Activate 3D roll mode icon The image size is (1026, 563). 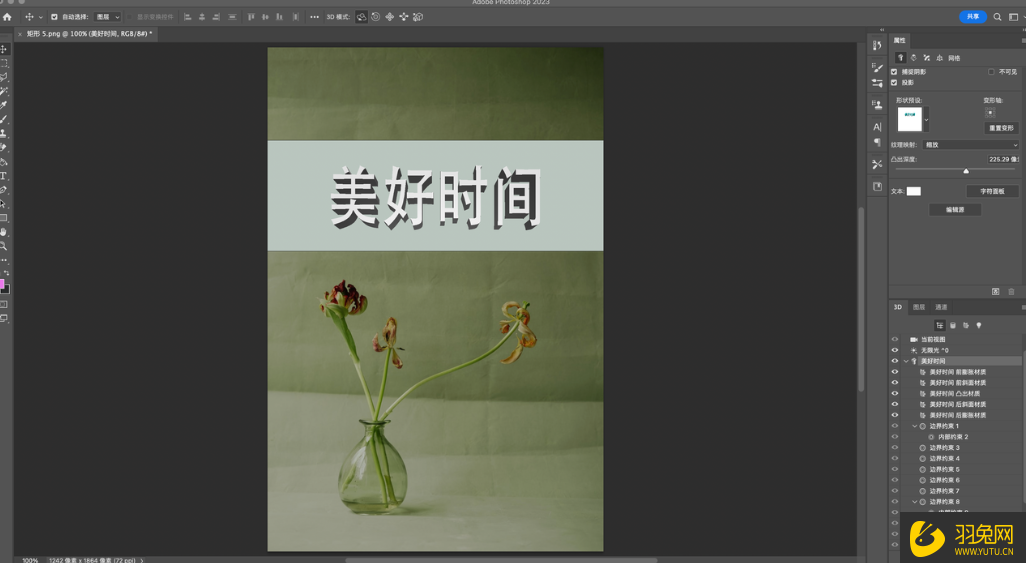point(376,17)
